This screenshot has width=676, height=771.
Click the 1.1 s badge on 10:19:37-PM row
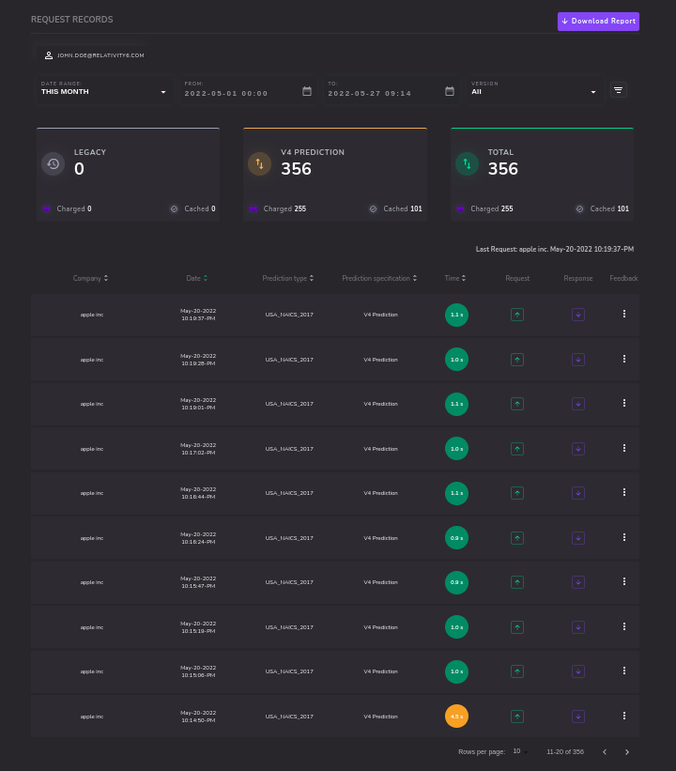(457, 315)
